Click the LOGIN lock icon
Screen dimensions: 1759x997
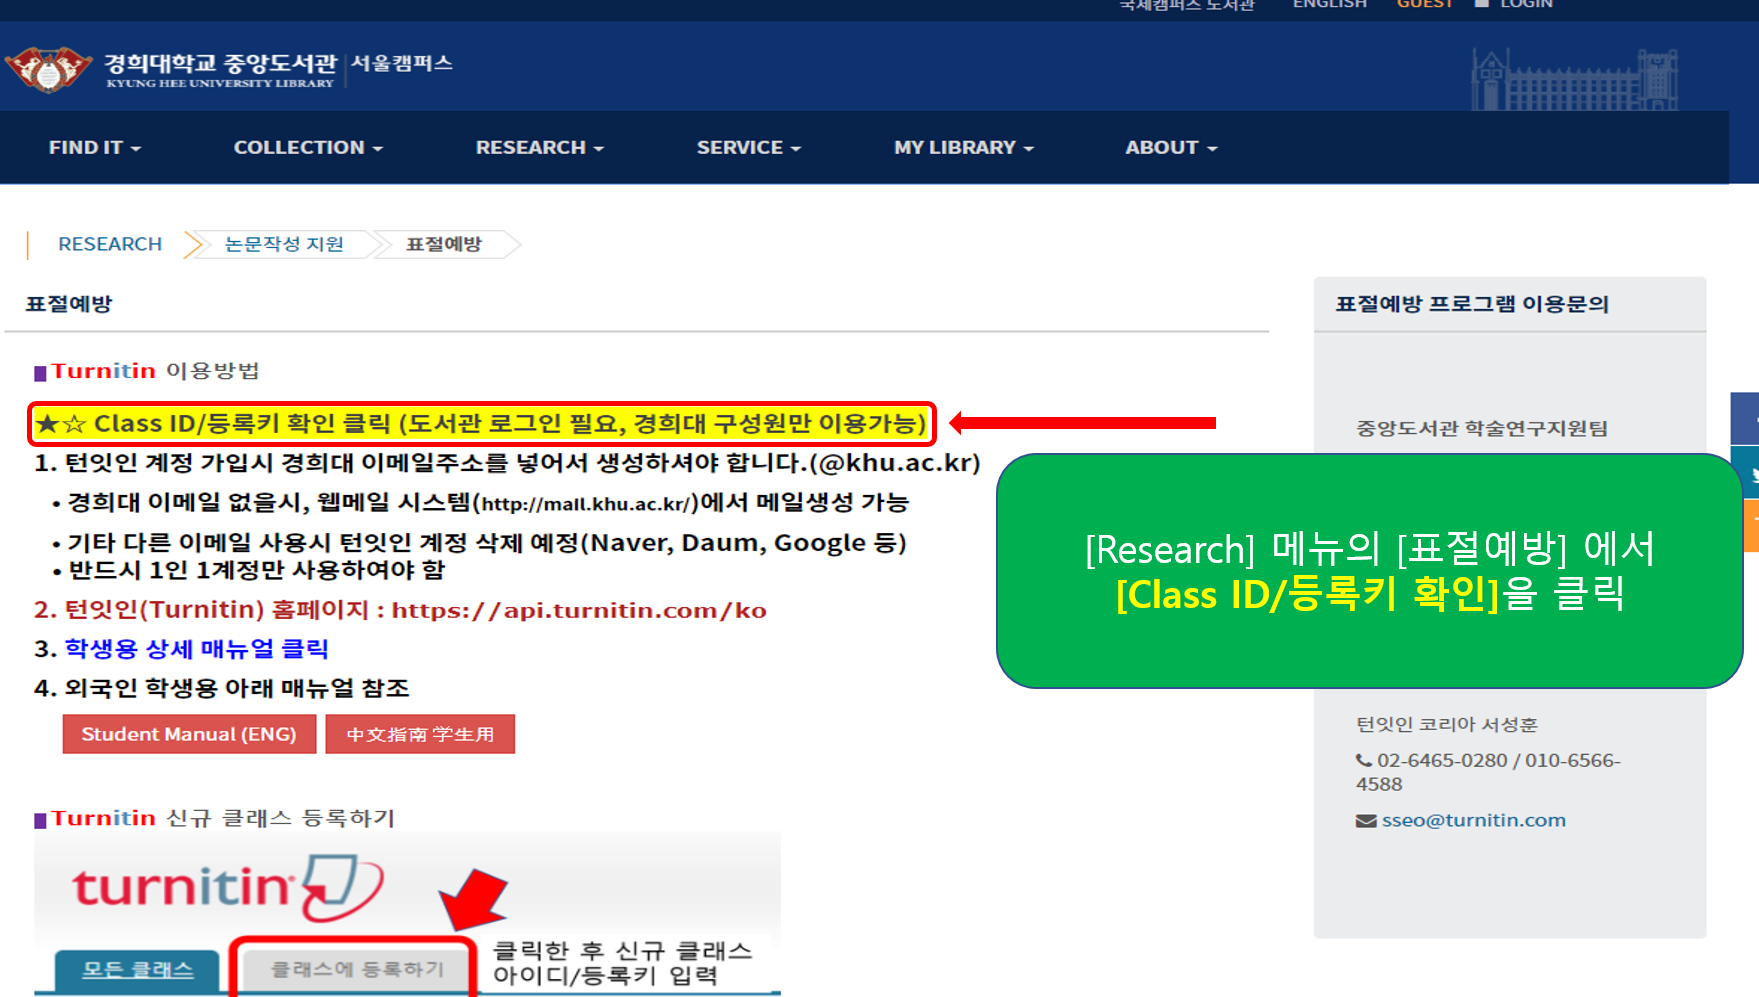1482,4
